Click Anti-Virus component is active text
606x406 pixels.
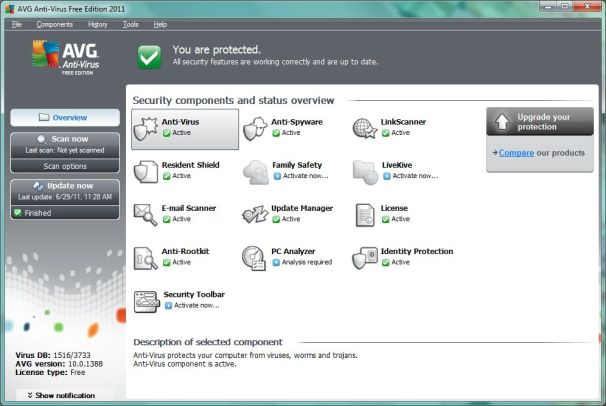coord(185,364)
